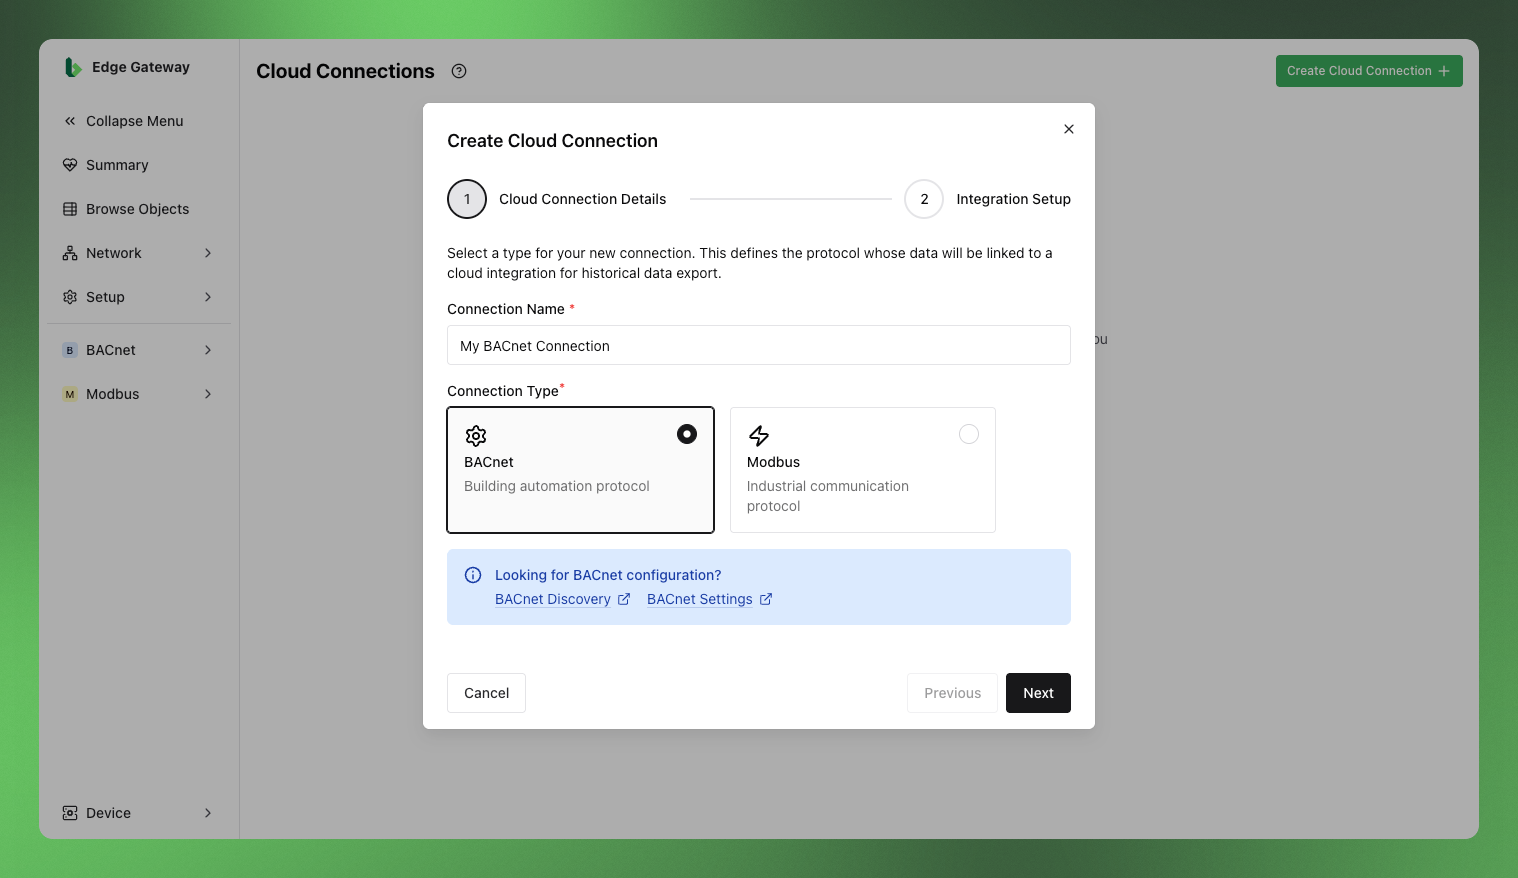Go to step 2 Integration Setup
The width and height of the screenshot is (1518, 878).
[987, 199]
